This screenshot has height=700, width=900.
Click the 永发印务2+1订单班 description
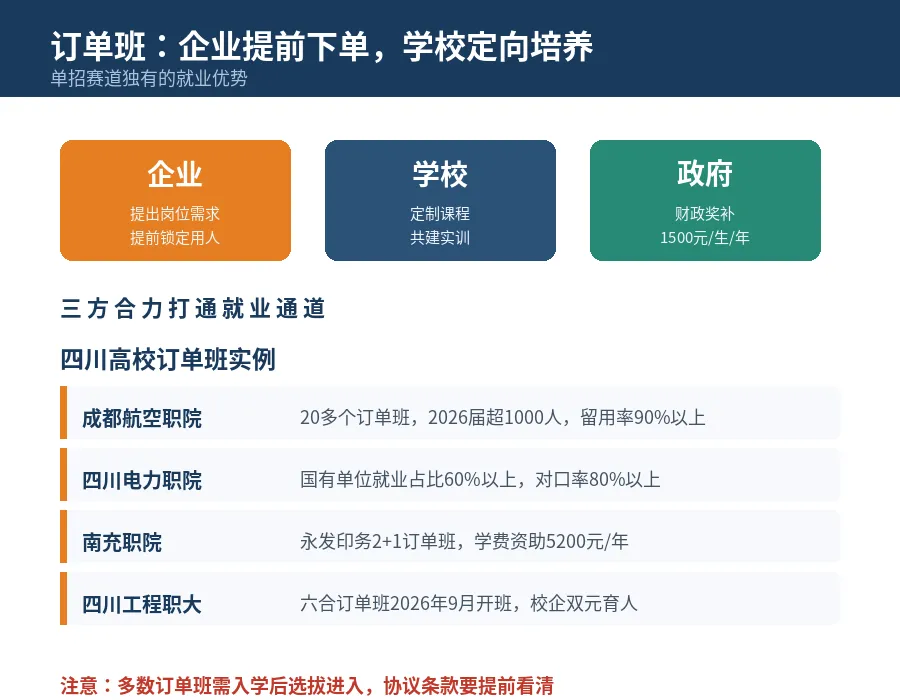tap(464, 541)
